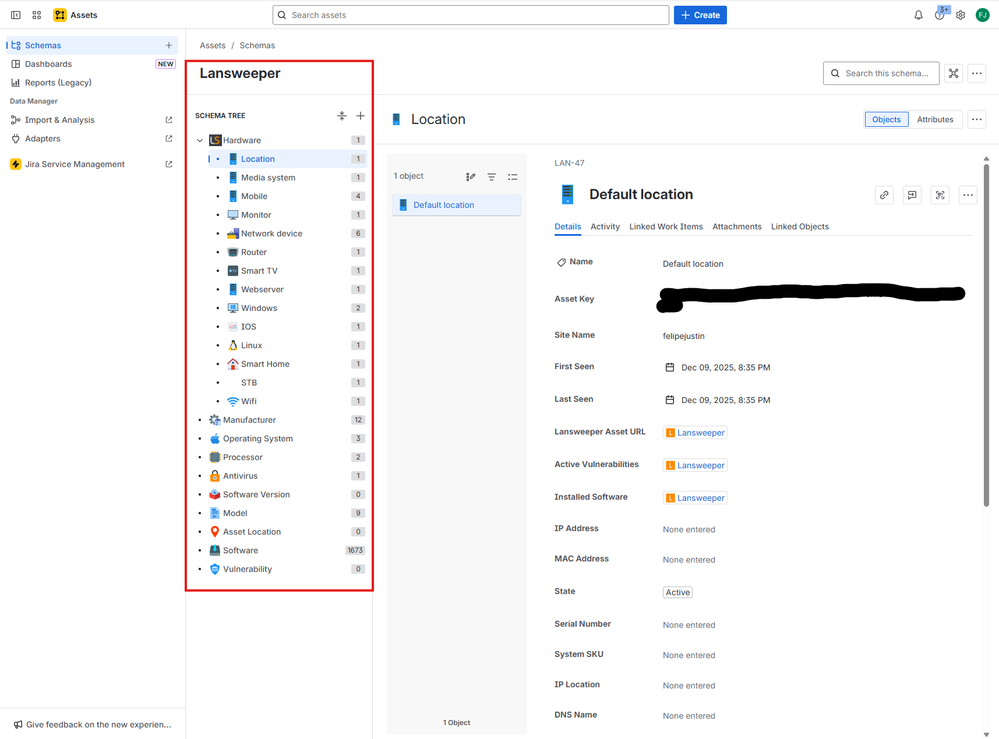Open Jira Service Management external link icon
The width and height of the screenshot is (999, 739).
[169, 164]
